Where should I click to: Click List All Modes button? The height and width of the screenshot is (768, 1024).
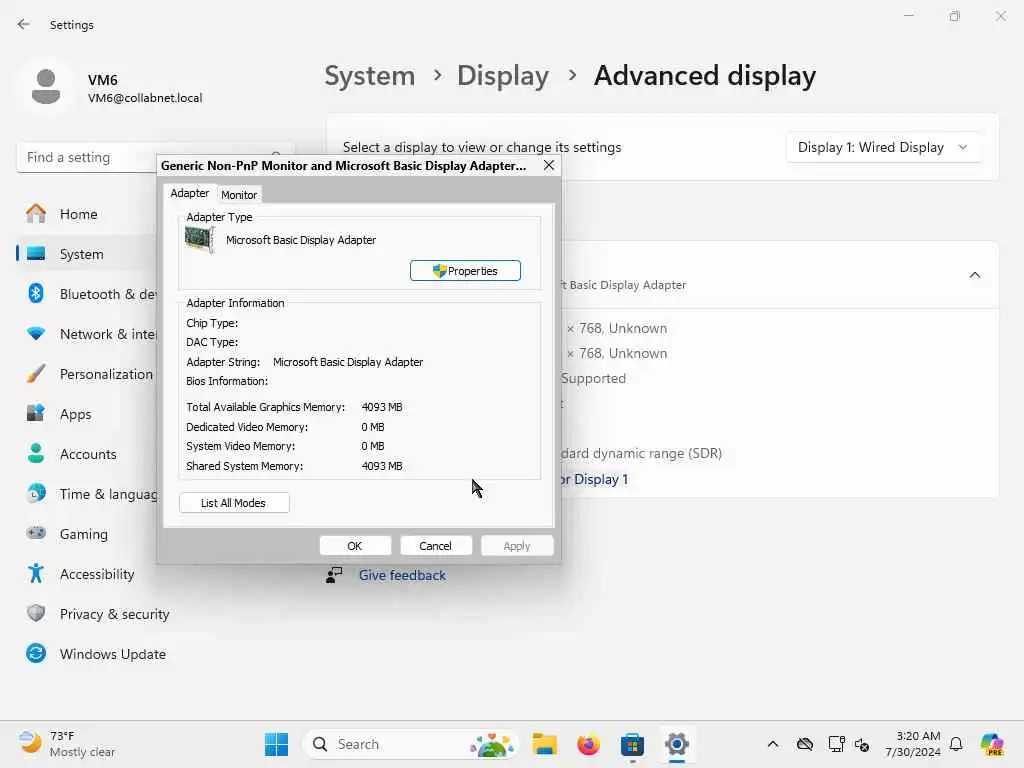234,503
